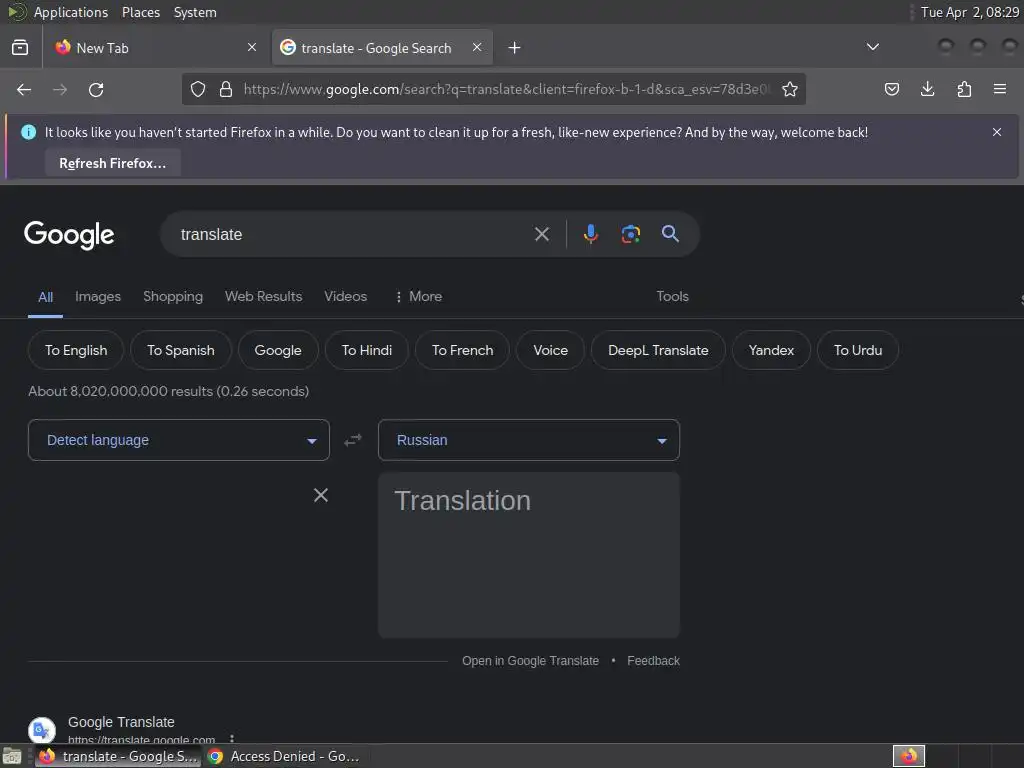
Task: Open the tracking protection shield icon
Action: (x=198, y=89)
